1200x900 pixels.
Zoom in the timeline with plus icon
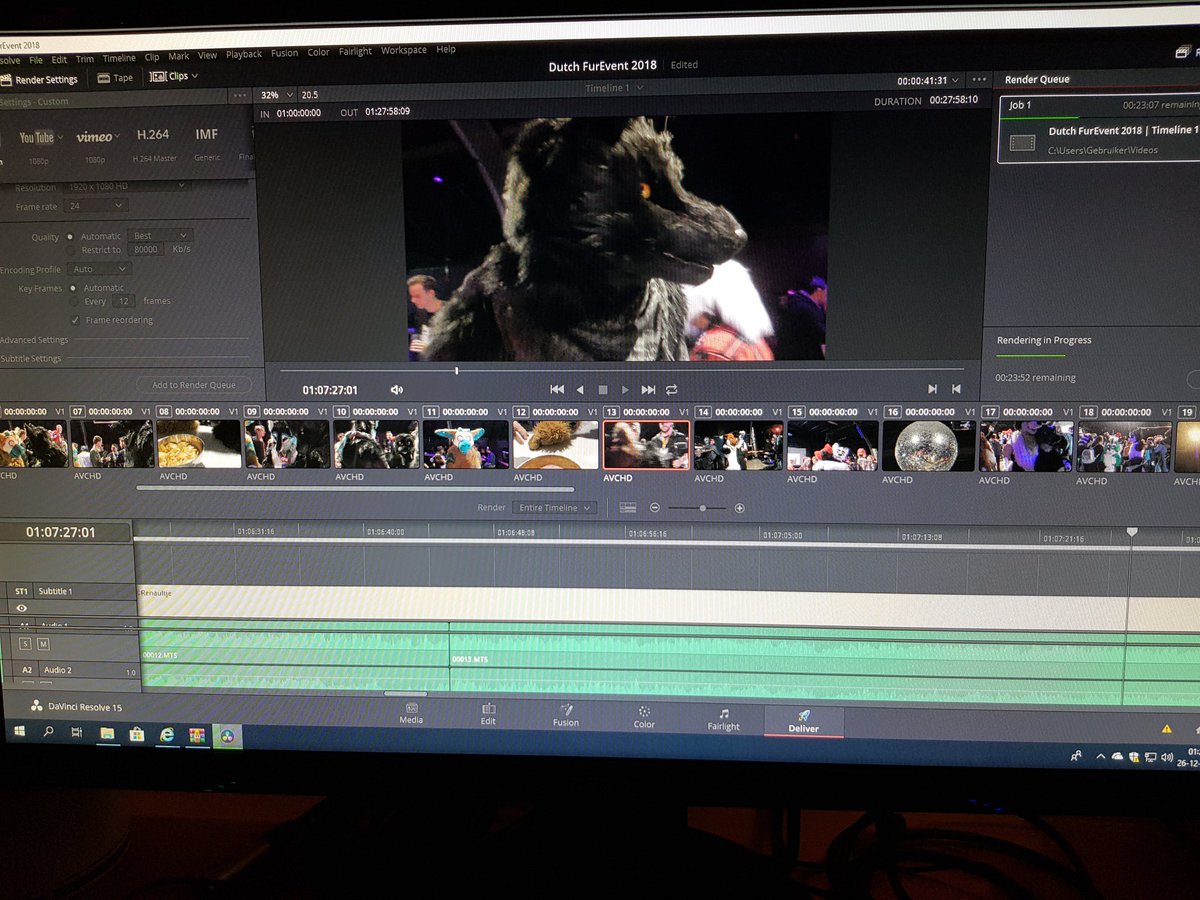(x=739, y=508)
